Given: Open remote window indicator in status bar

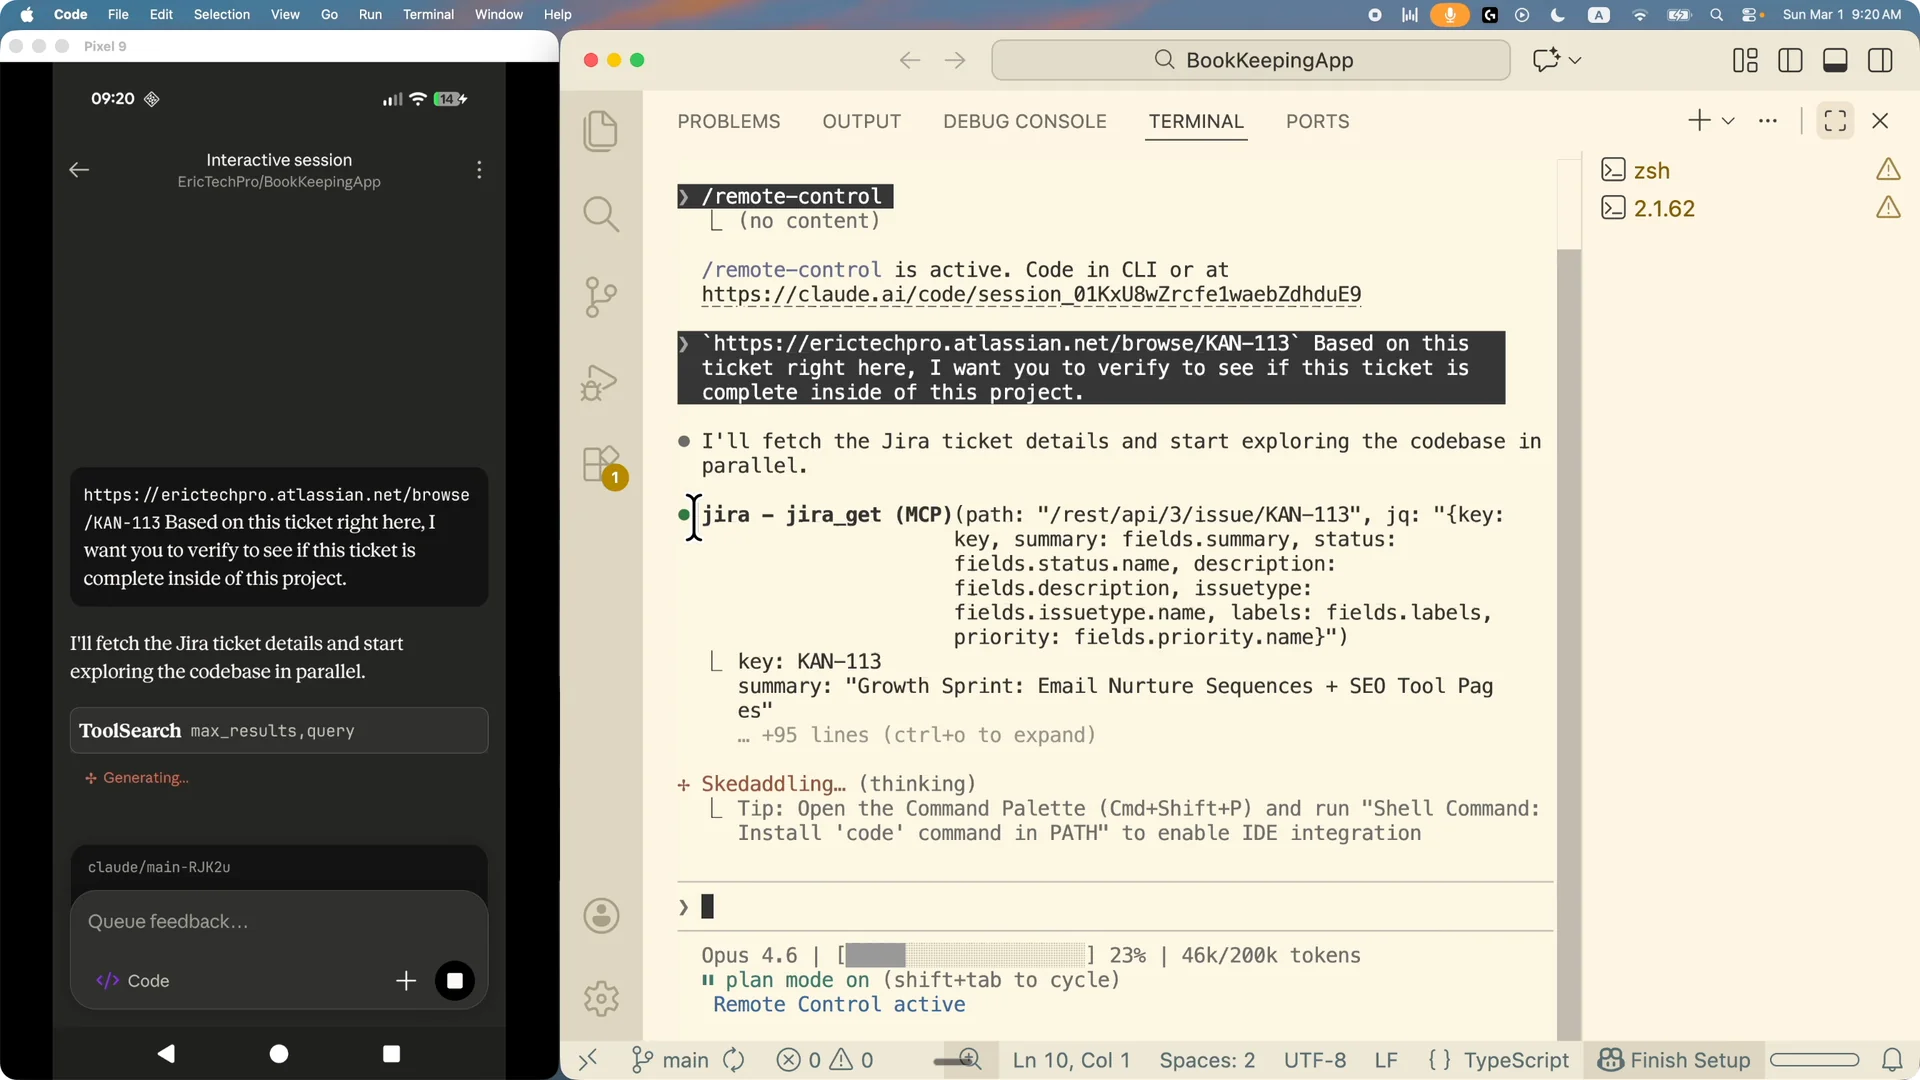Looking at the screenshot, I should tap(588, 1059).
